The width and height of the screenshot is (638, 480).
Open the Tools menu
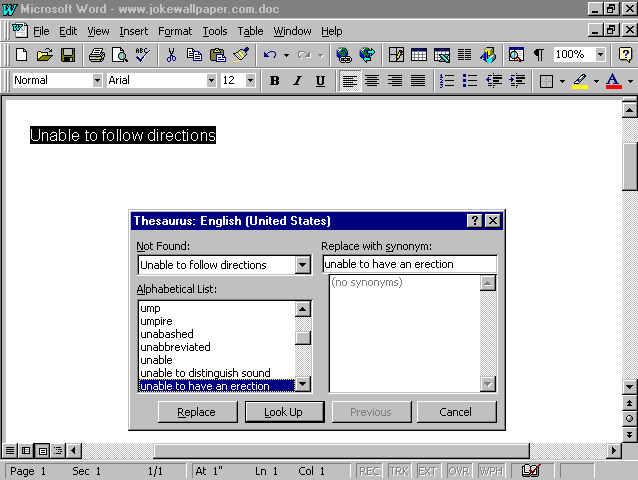click(x=214, y=31)
